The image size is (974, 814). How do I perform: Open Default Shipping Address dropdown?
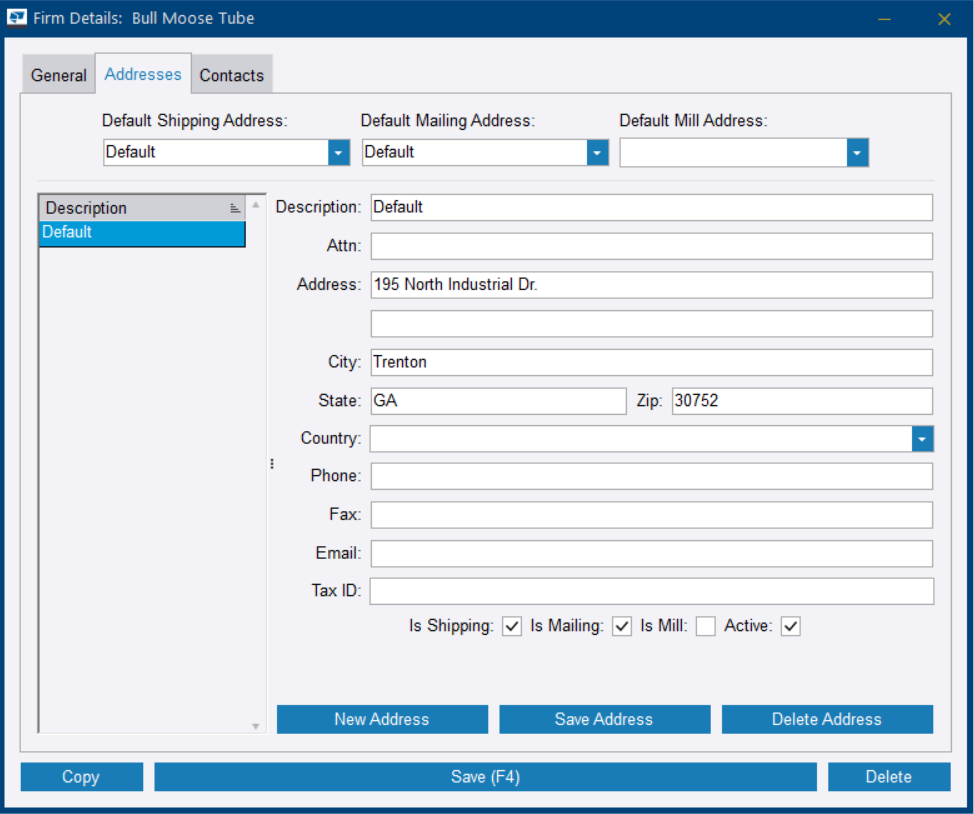coord(339,153)
